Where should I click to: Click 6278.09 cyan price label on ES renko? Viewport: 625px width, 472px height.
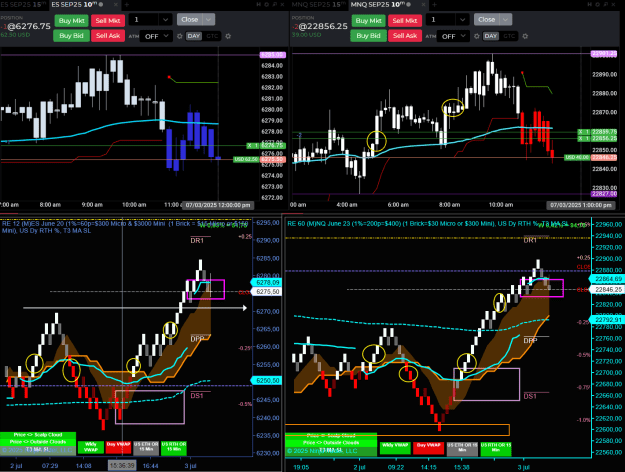(x=267, y=282)
